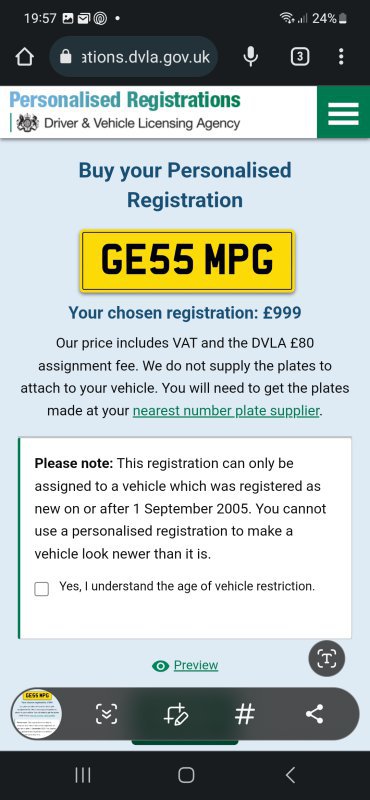Tap the browser home icon

click(x=24, y=57)
